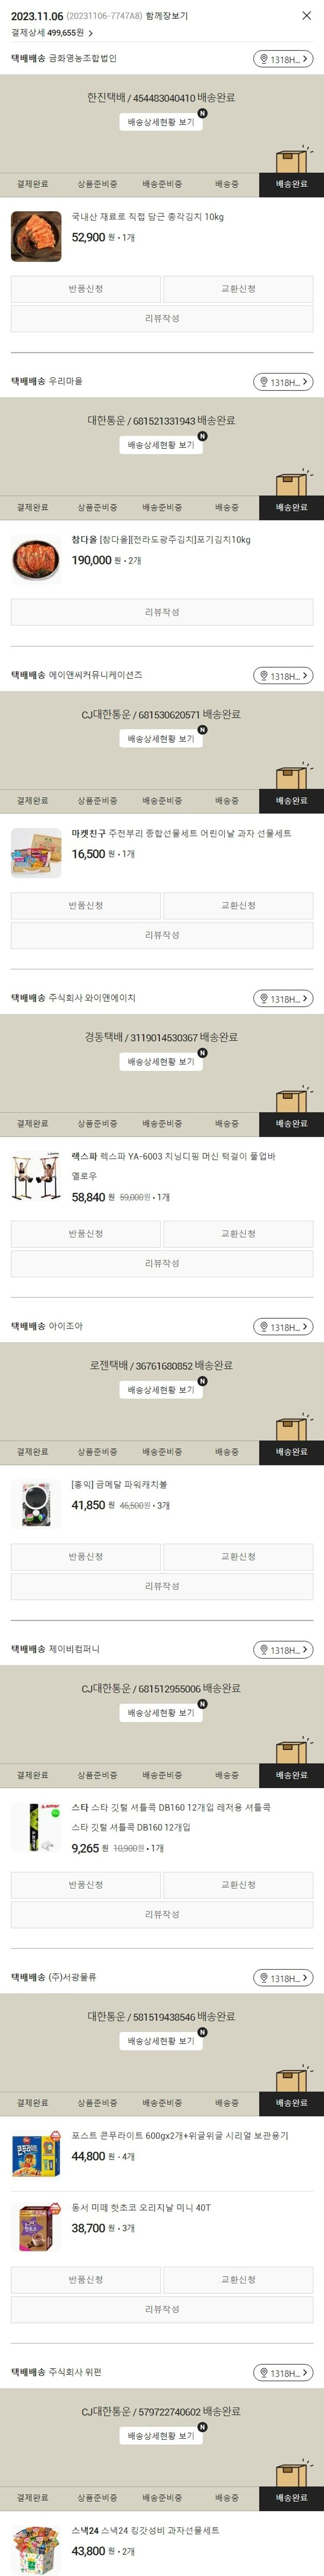View delivery status for 한진택배 shipment
The height and width of the screenshot is (2576, 324).
(x=161, y=122)
